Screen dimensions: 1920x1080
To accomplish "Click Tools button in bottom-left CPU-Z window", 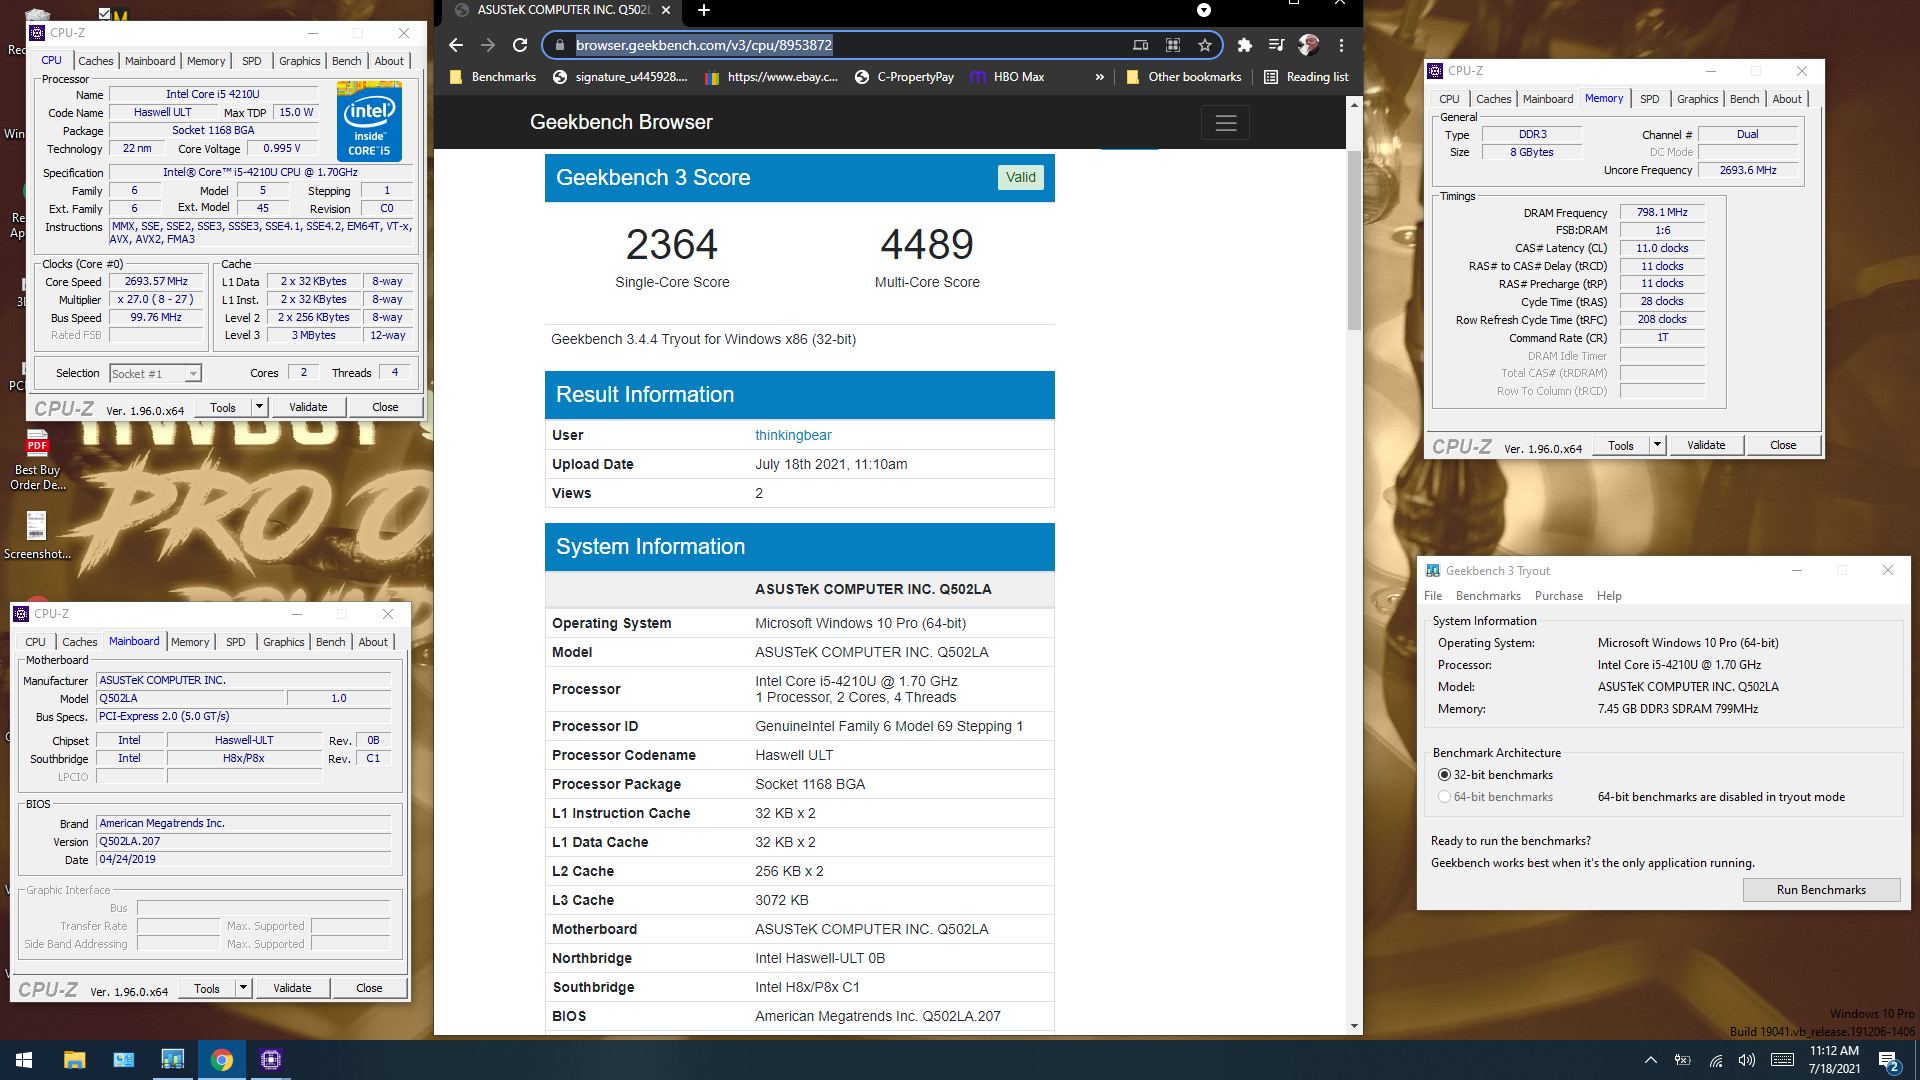I will [x=207, y=988].
